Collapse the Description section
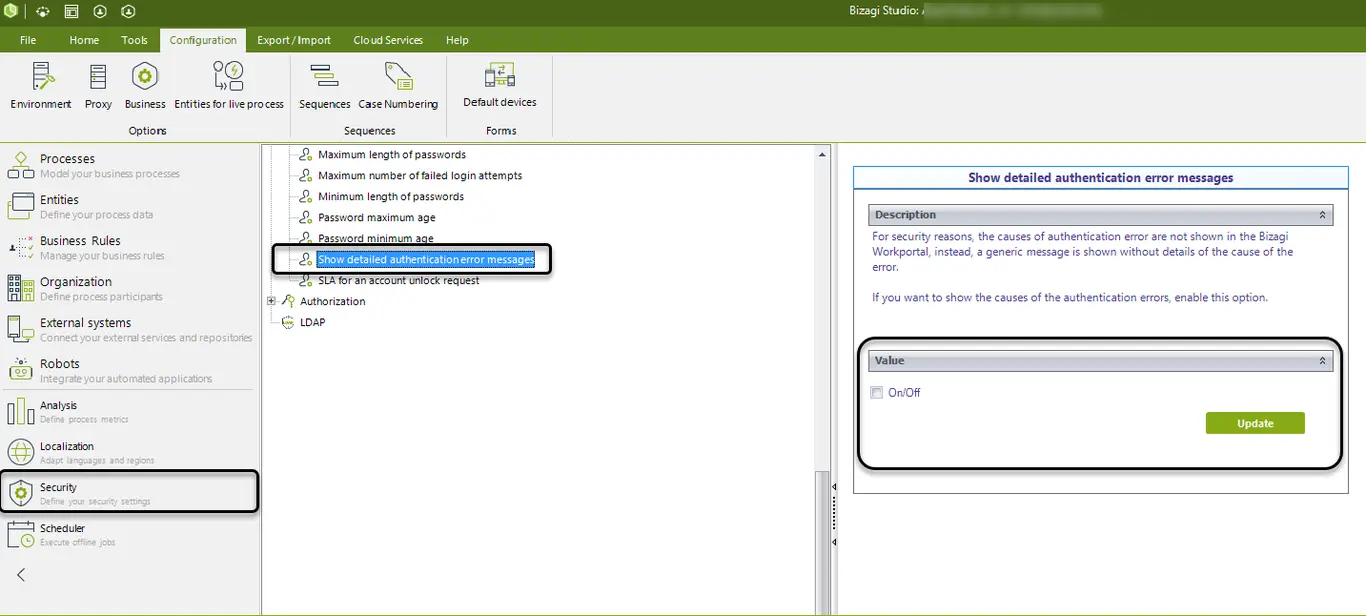 (x=1322, y=215)
